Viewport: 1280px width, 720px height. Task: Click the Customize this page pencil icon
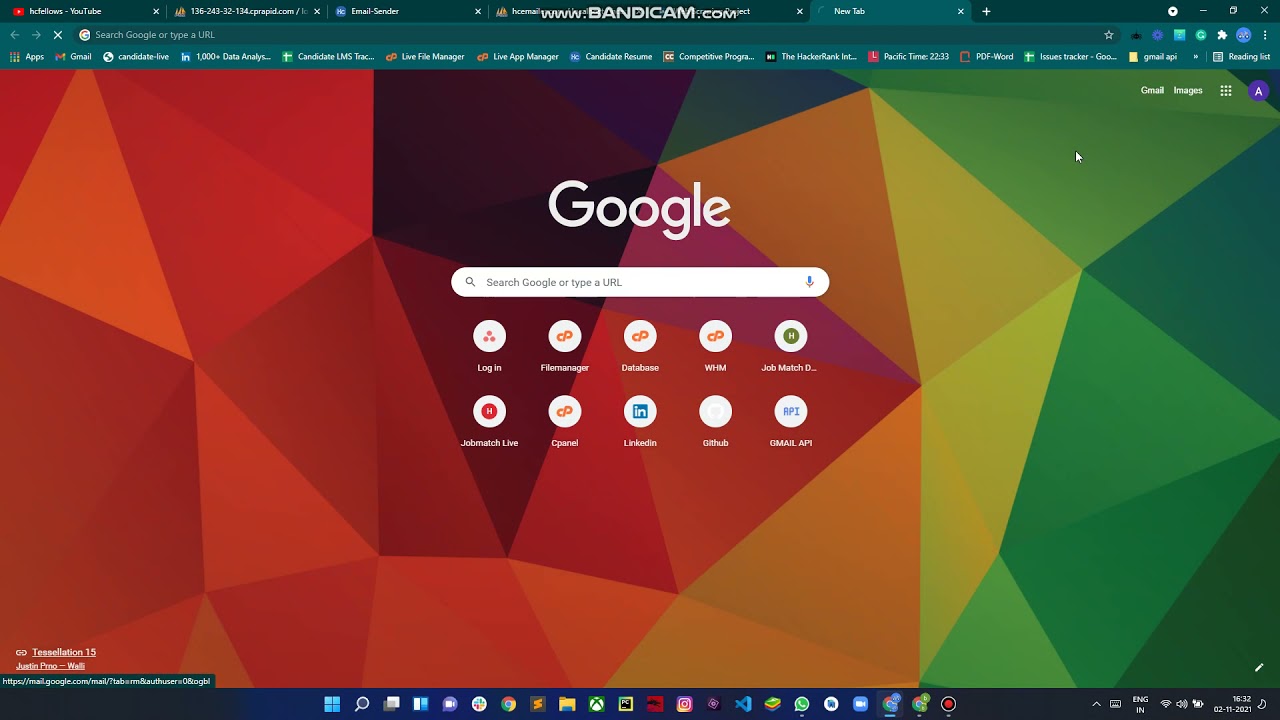pyautogui.click(x=1259, y=667)
